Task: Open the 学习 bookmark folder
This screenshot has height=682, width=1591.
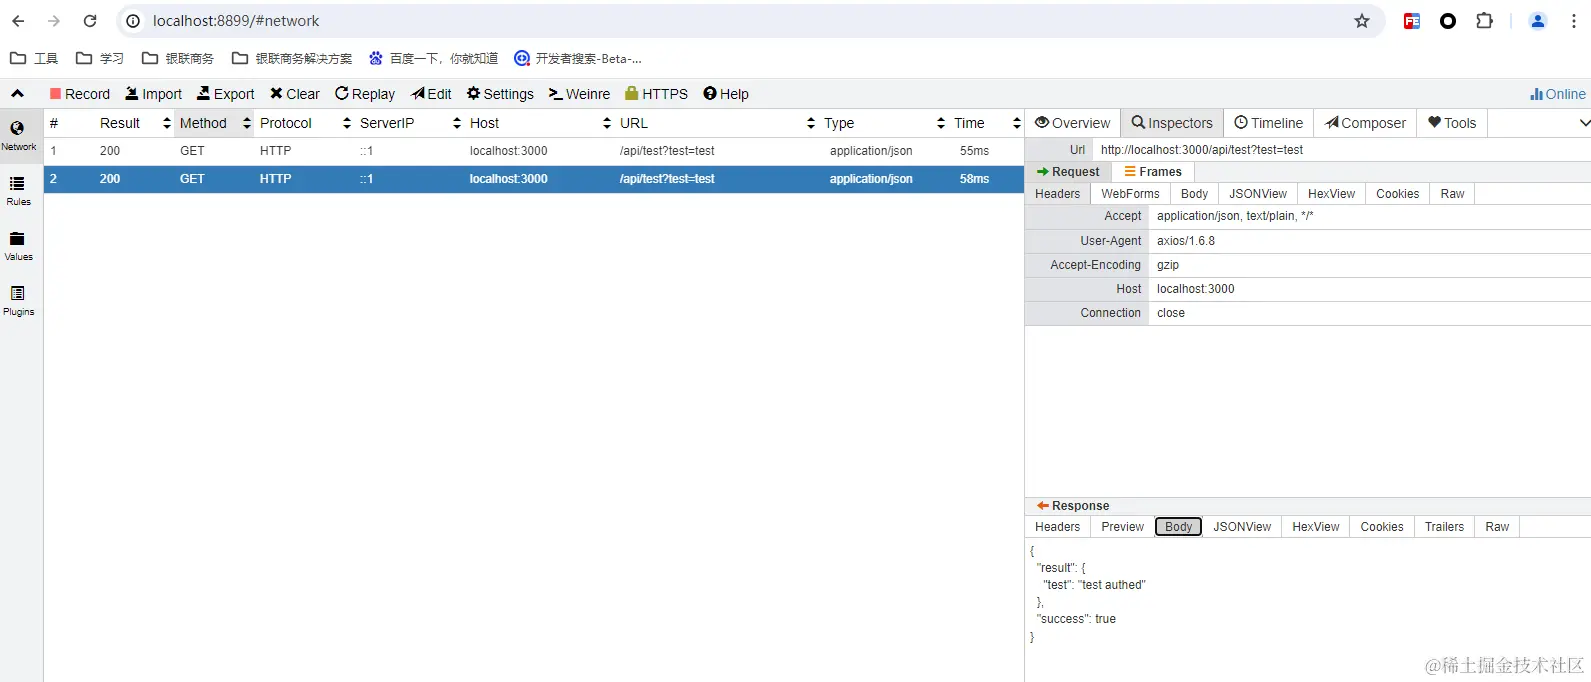Action: [x=100, y=58]
